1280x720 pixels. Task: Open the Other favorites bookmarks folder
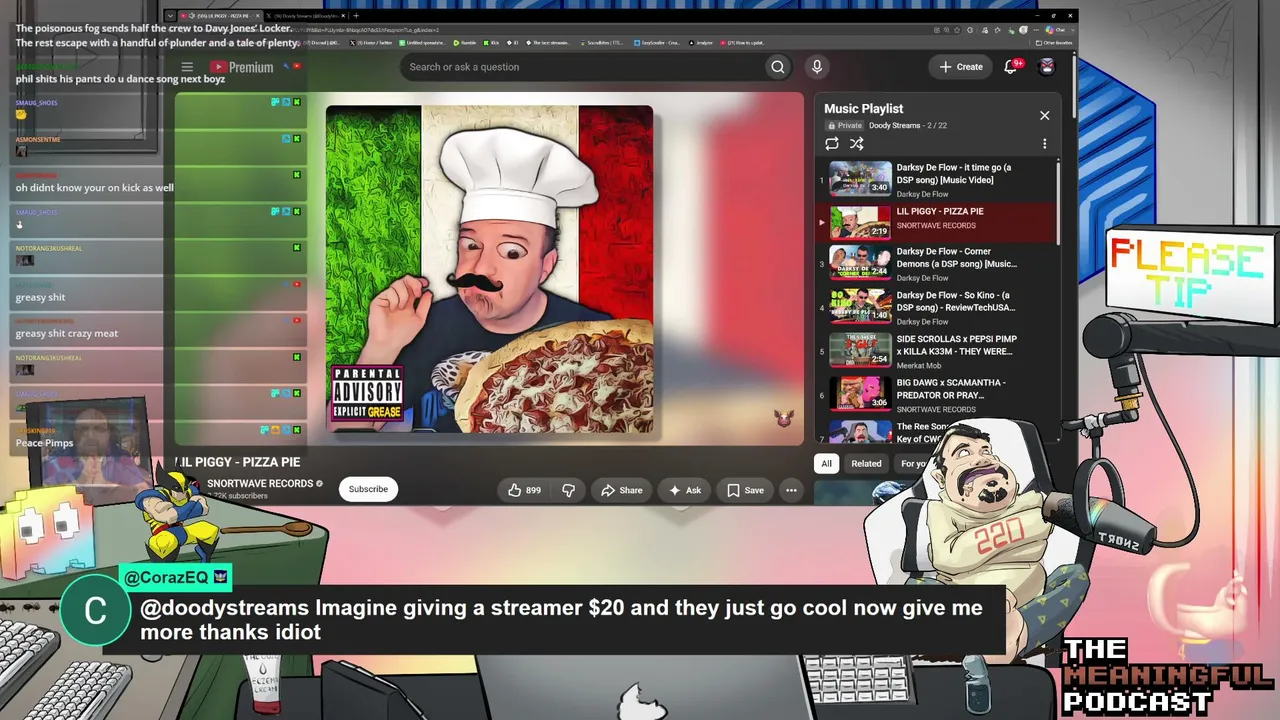(x=1053, y=43)
